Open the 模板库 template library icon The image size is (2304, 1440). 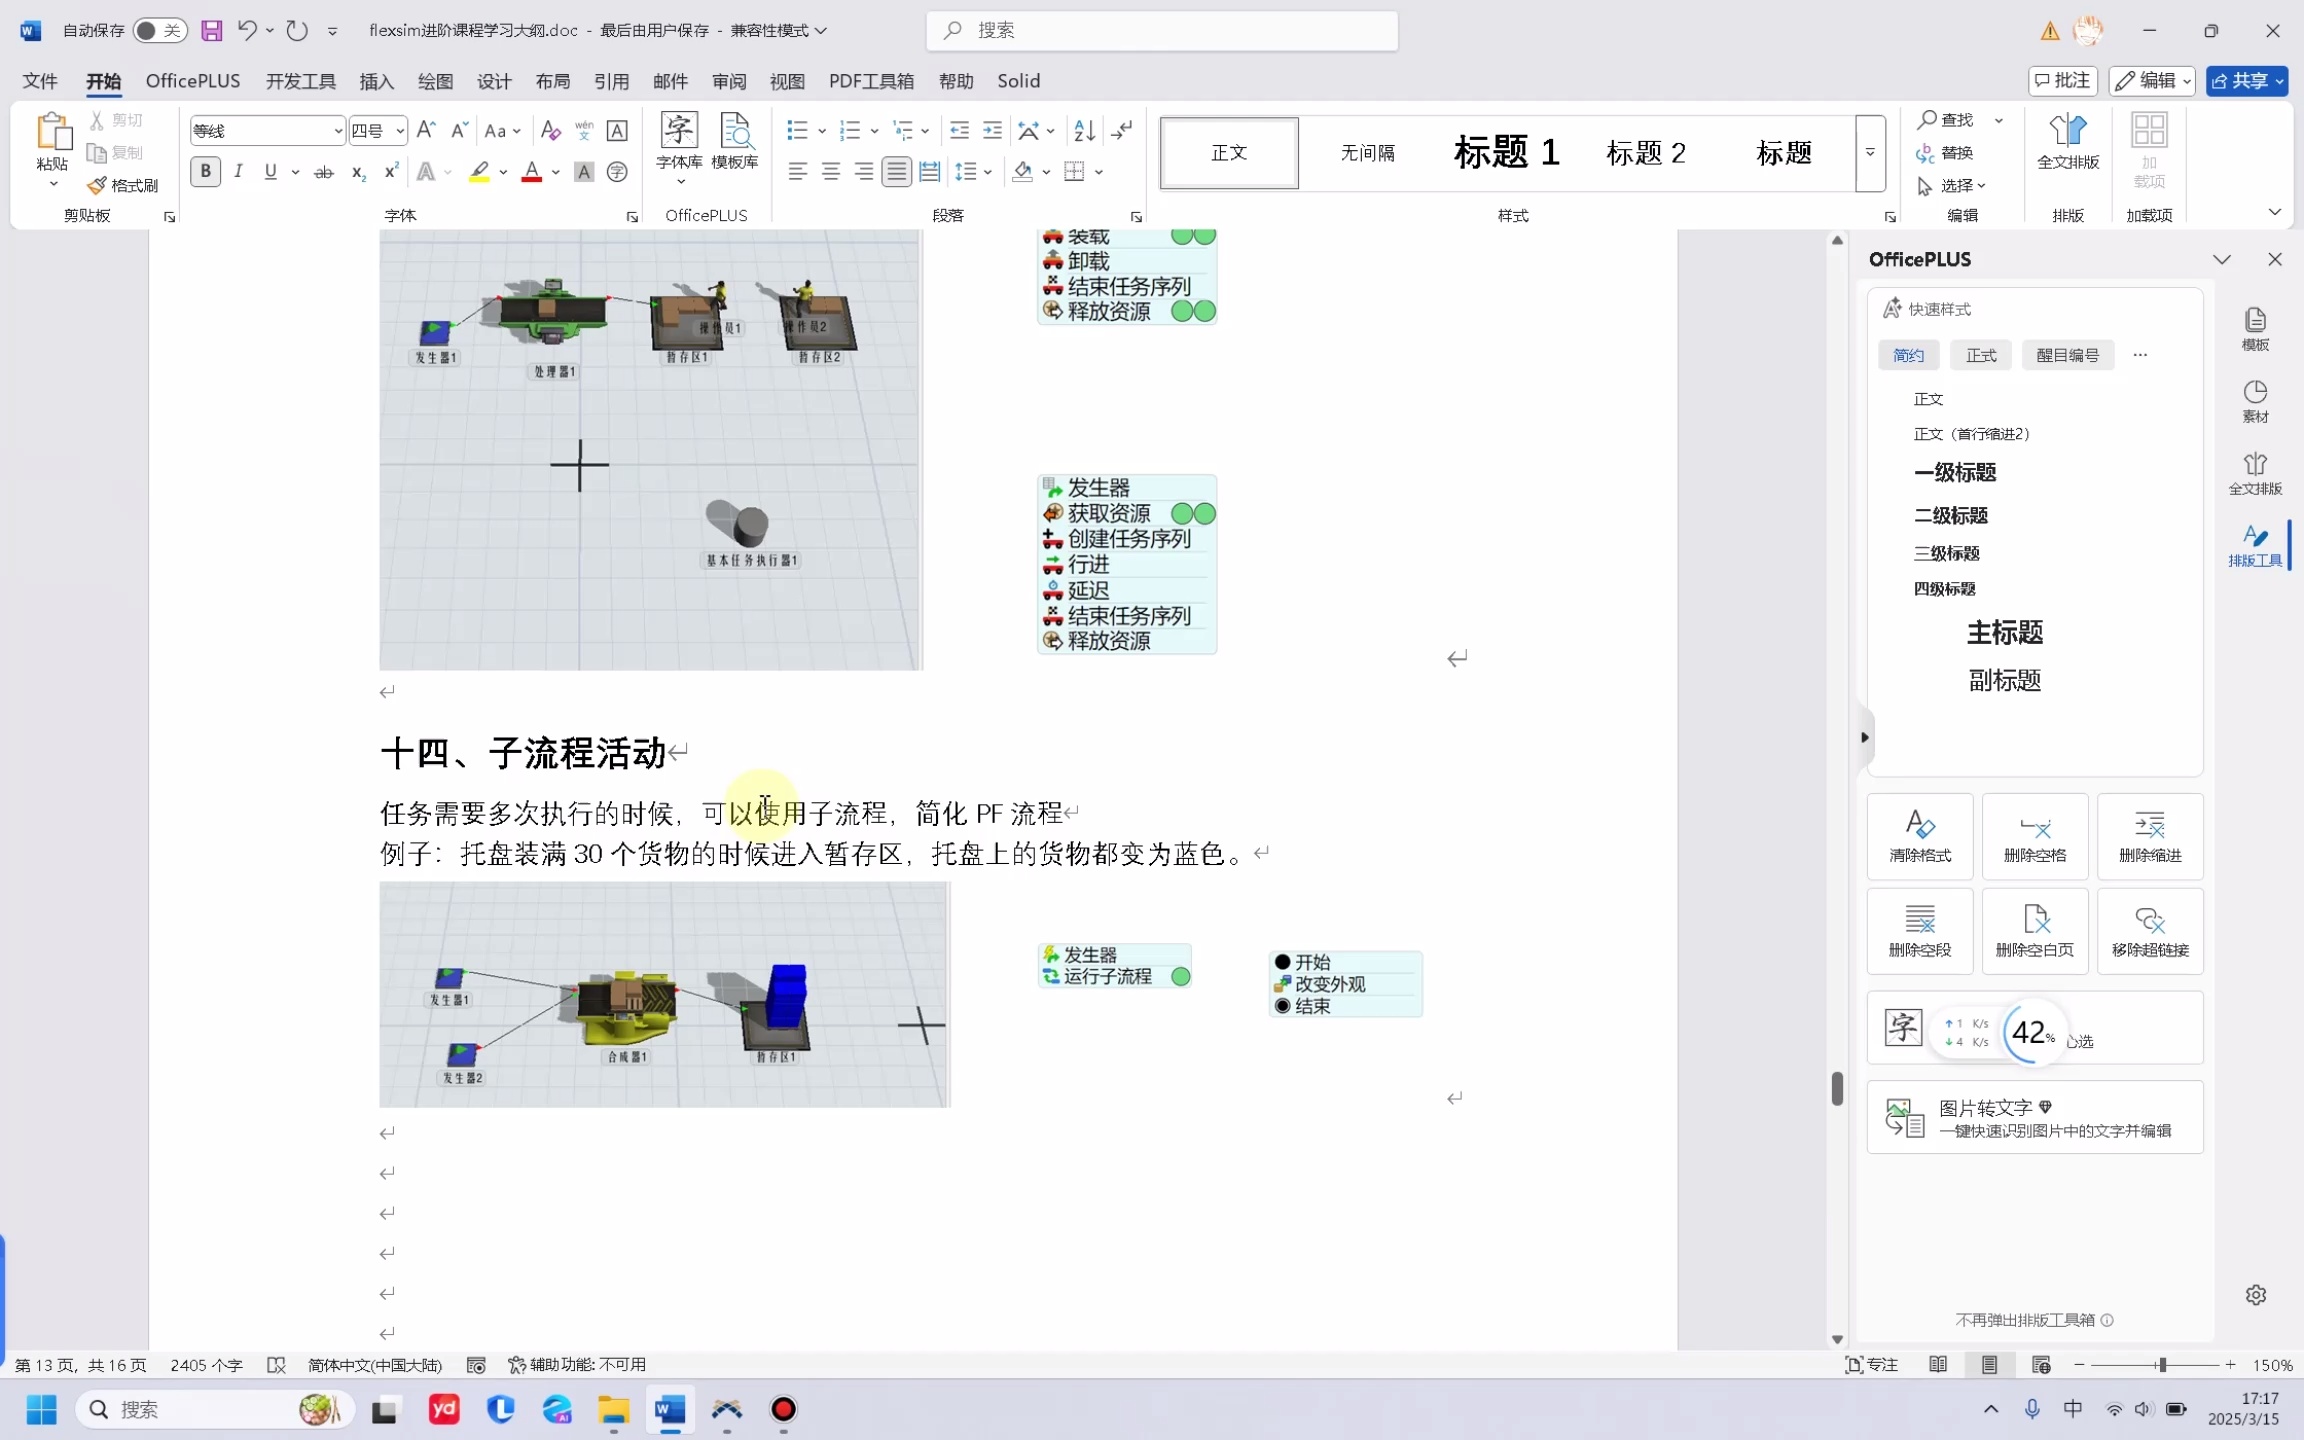tap(736, 144)
